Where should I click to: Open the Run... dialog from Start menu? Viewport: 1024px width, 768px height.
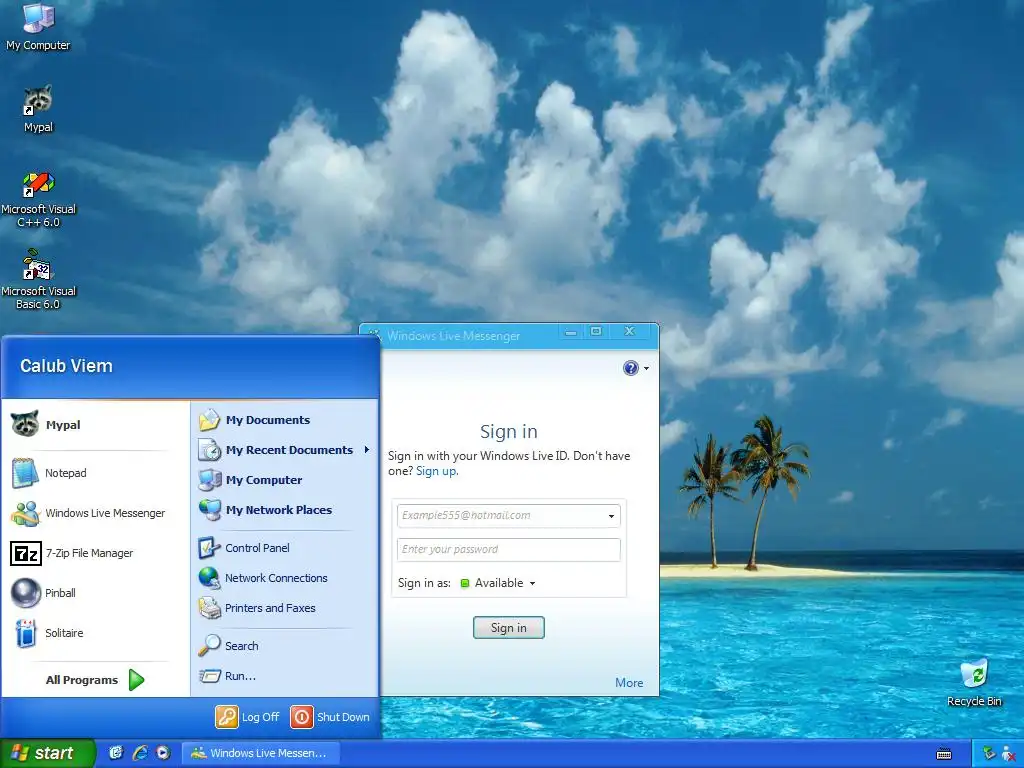coord(284,676)
